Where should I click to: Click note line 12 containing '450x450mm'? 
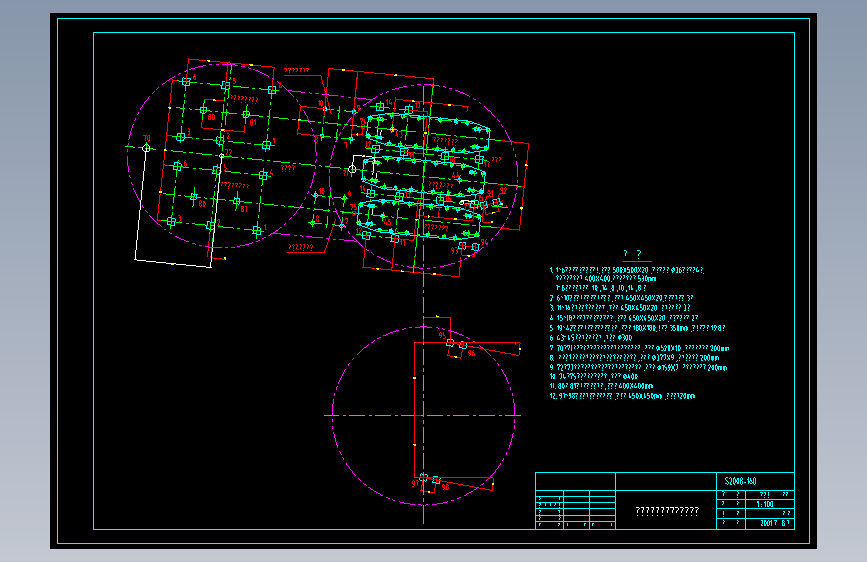click(x=622, y=396)
